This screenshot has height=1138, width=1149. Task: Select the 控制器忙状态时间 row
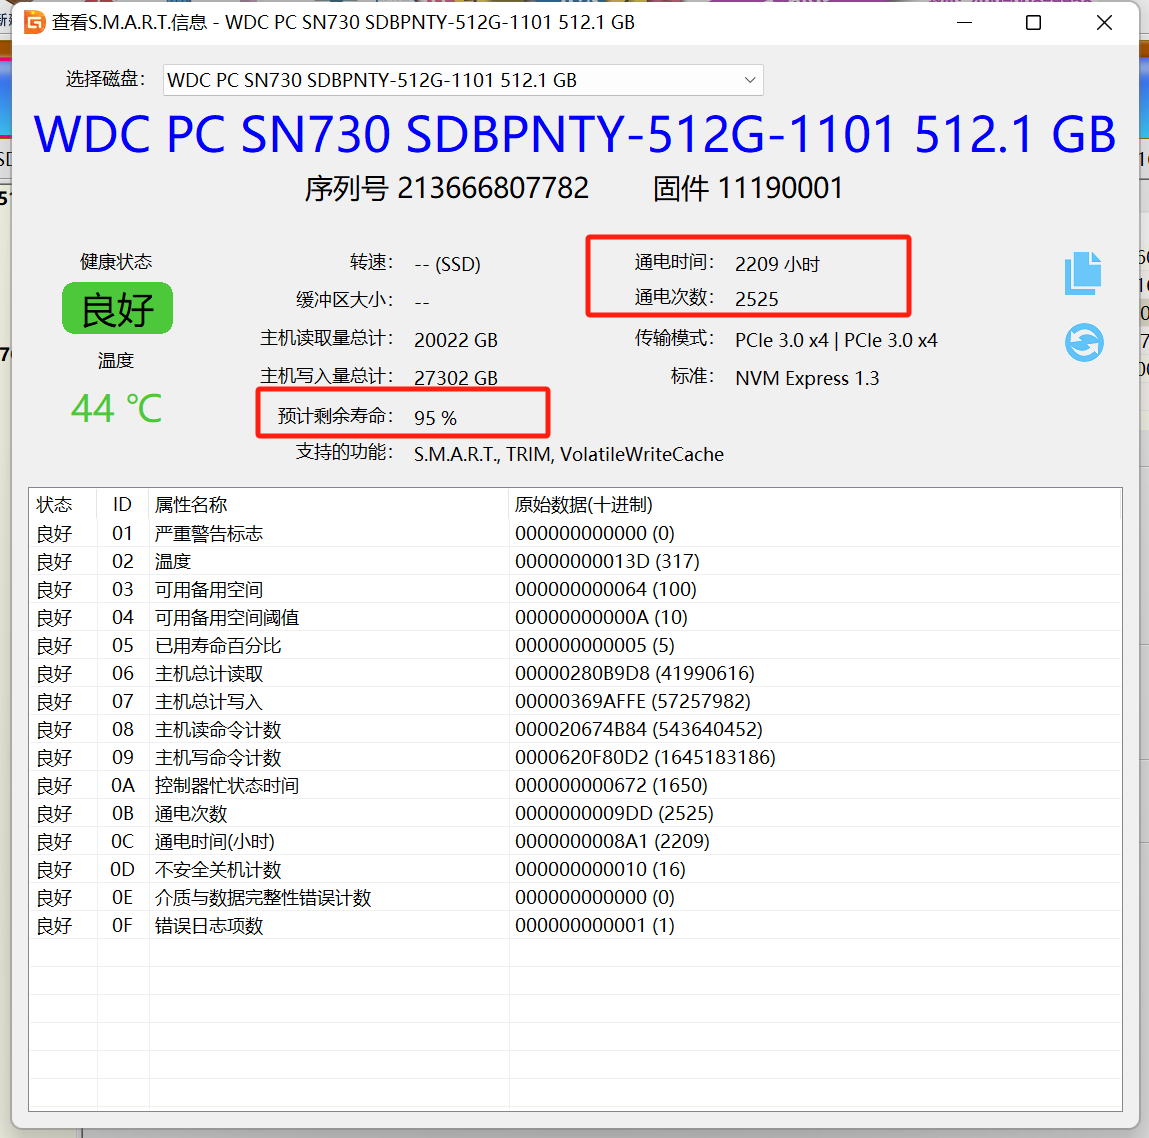coord(575,785)
